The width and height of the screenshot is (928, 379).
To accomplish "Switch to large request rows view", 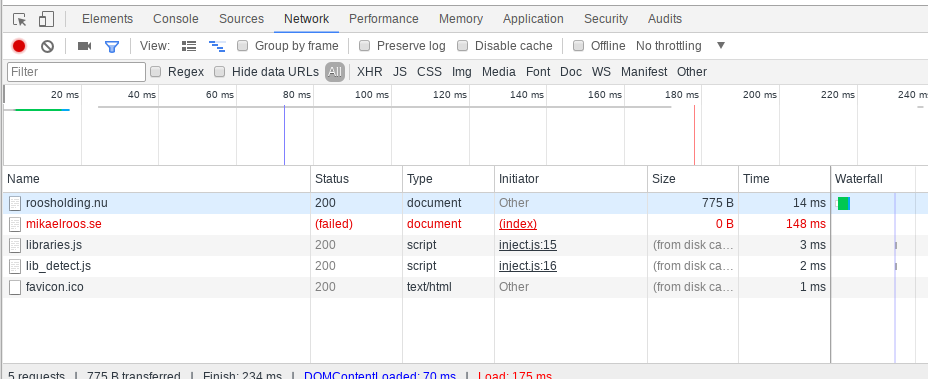I will tap(189, 46).
